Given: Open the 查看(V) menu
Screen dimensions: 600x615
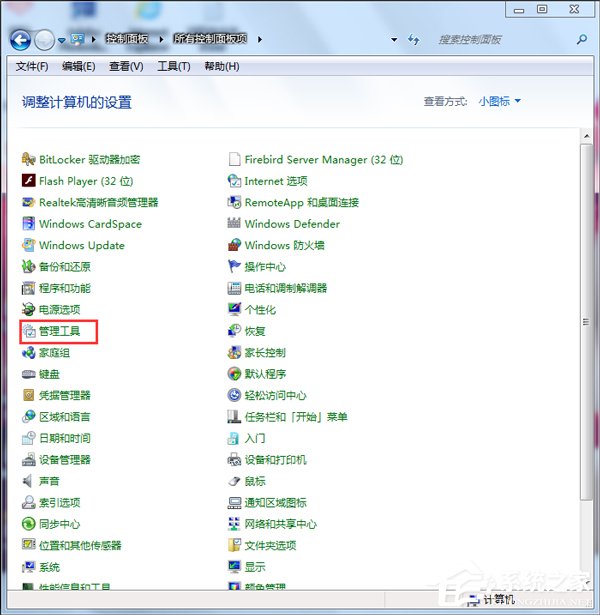Looking at the screenshot, I should point(126,66).
